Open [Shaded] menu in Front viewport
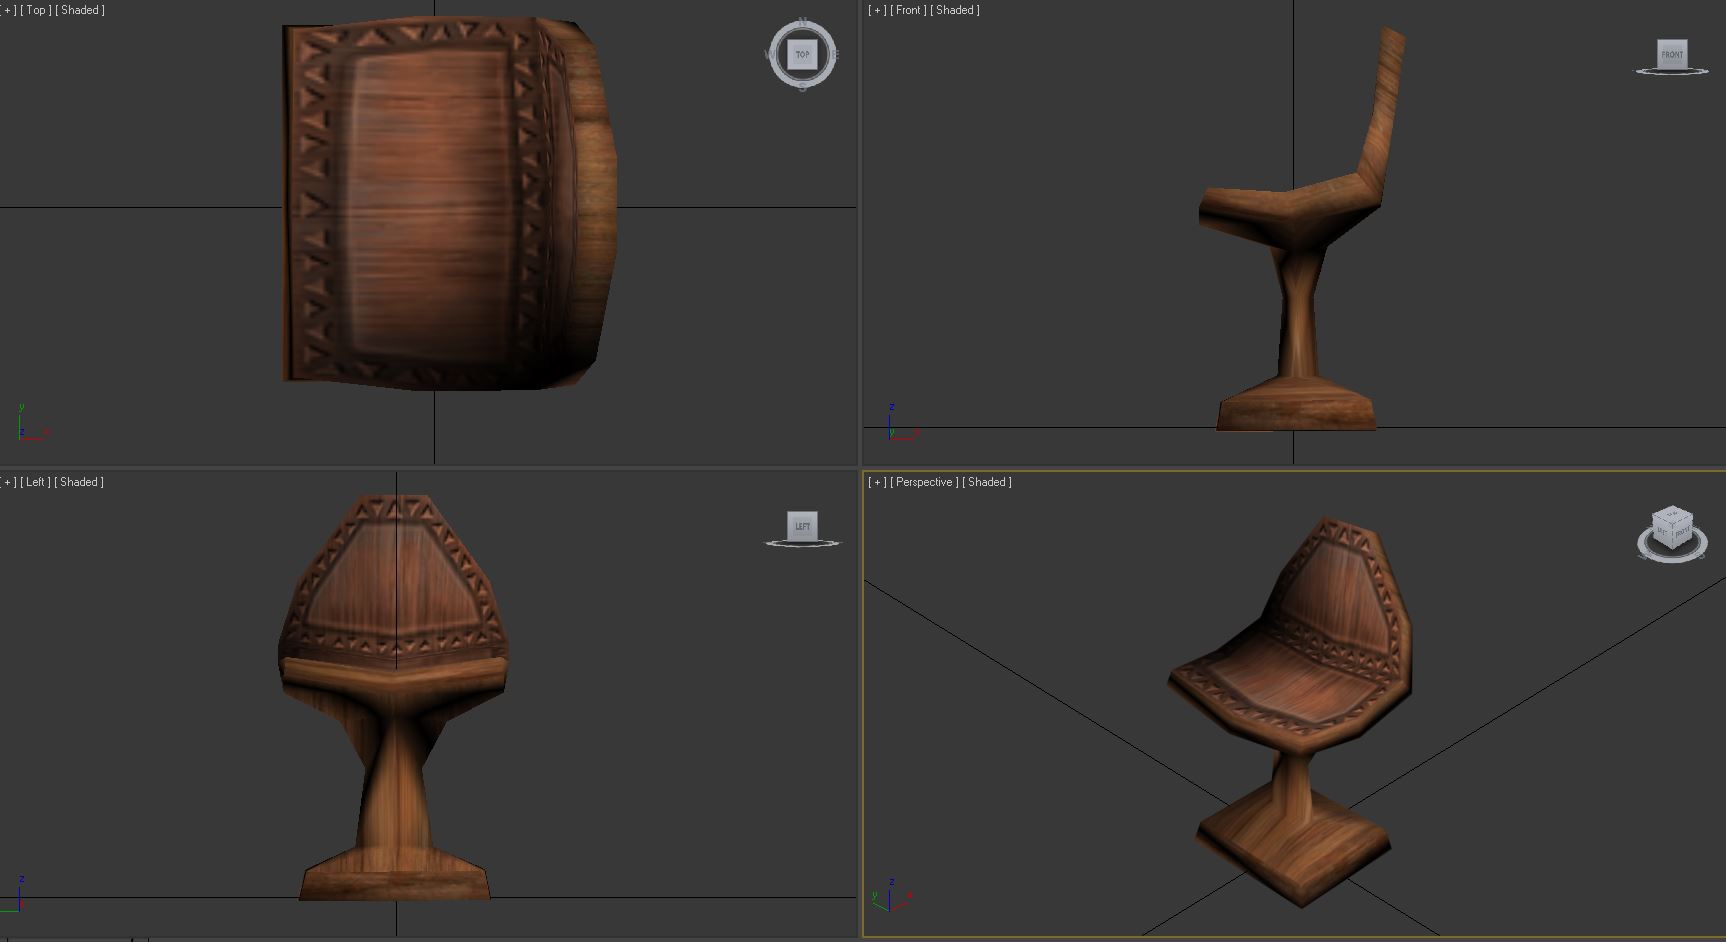Viewport: 1726px width, 942px height. pos(955,10)
